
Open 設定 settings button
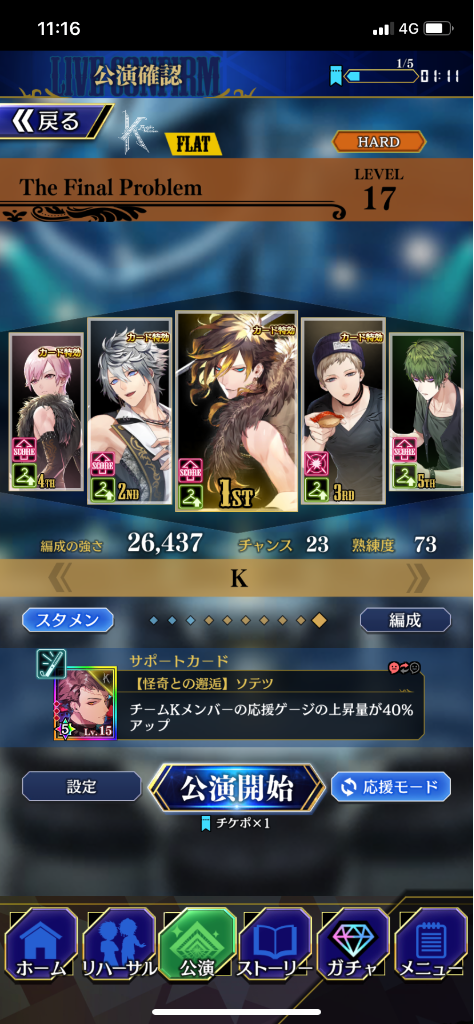(x=82, y=786)
